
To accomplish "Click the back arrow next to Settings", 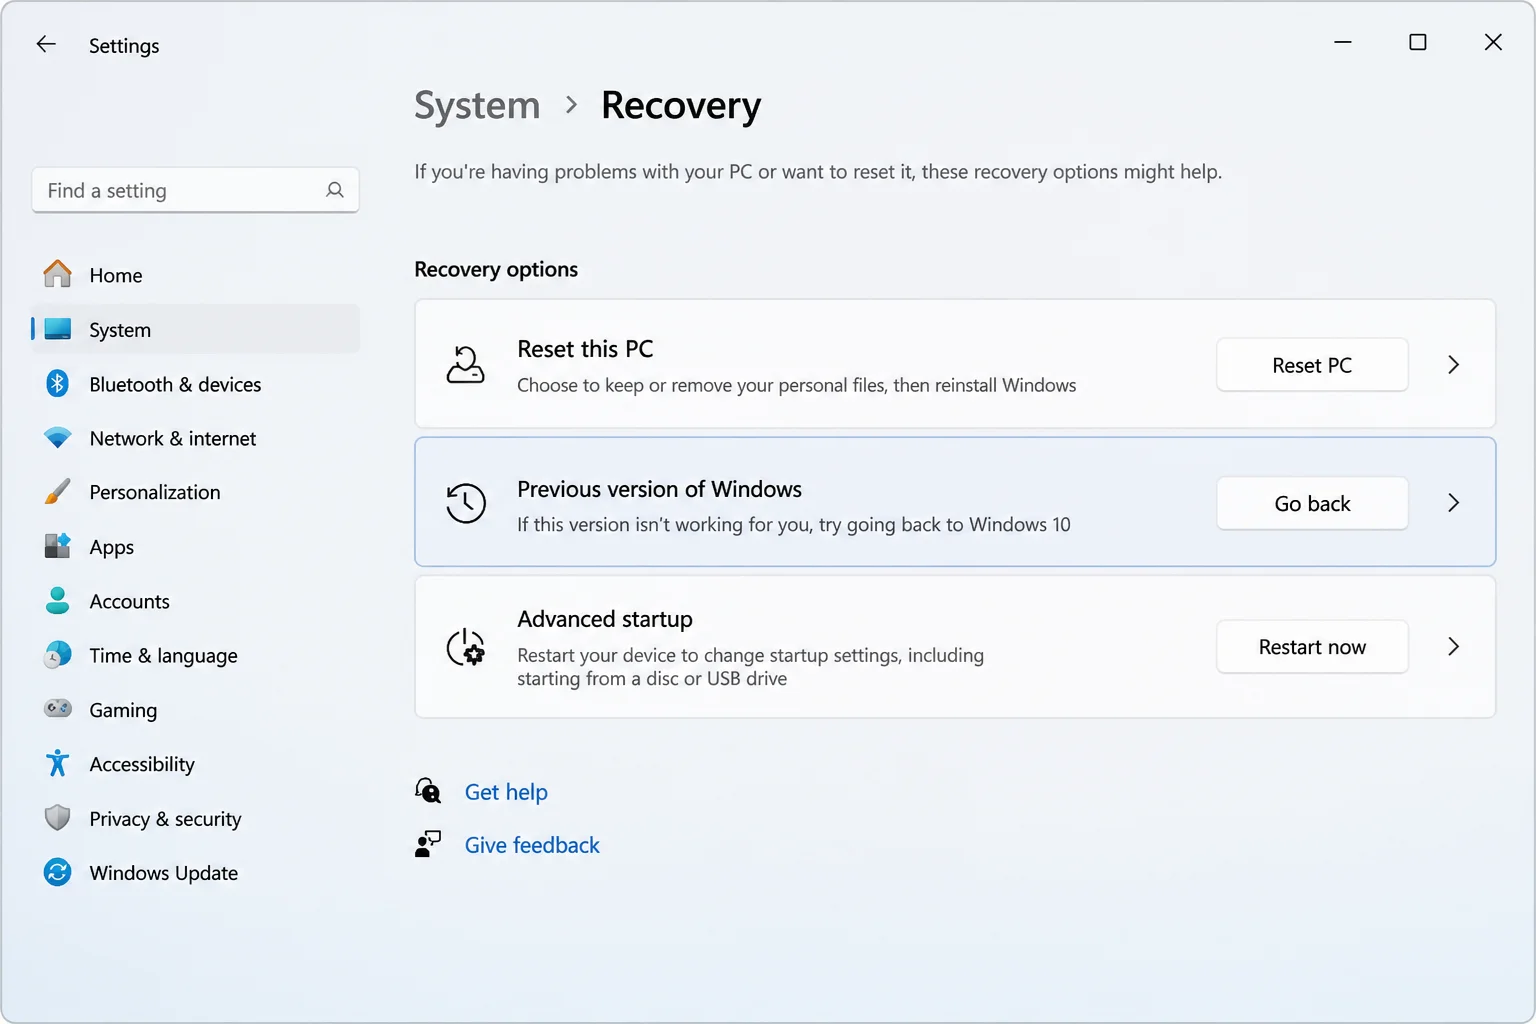I will click(x=46, y=44).
